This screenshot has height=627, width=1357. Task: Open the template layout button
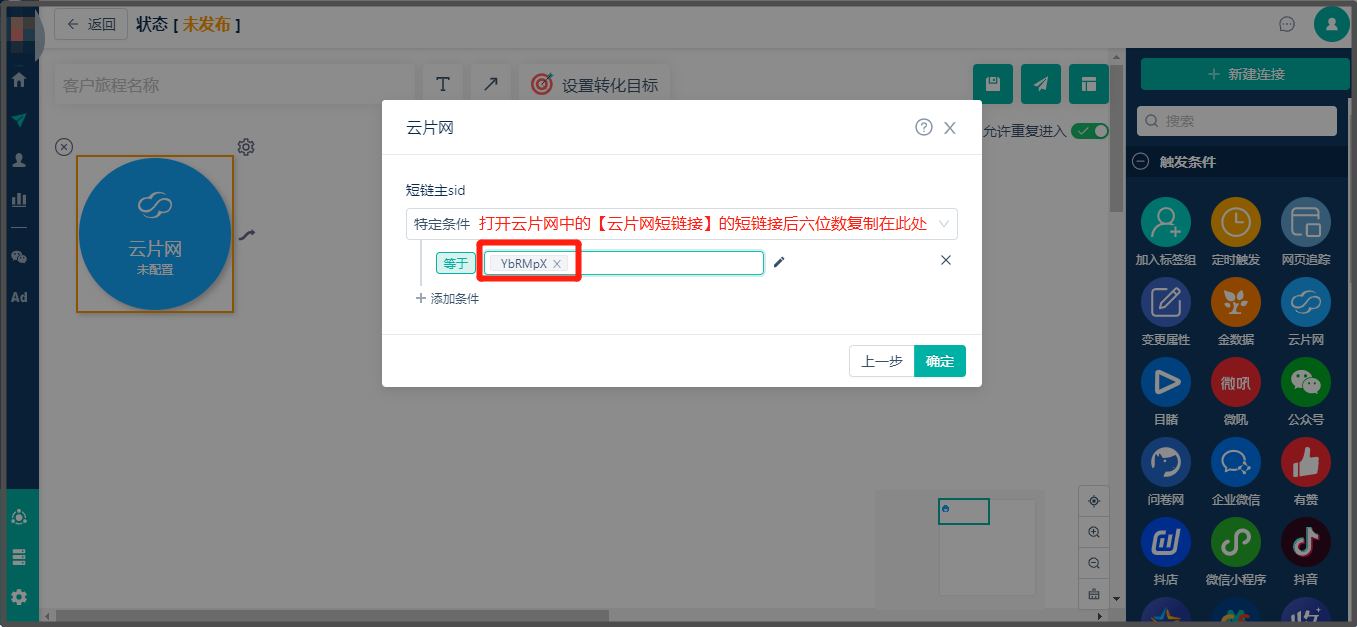(x=1089, y=85)
